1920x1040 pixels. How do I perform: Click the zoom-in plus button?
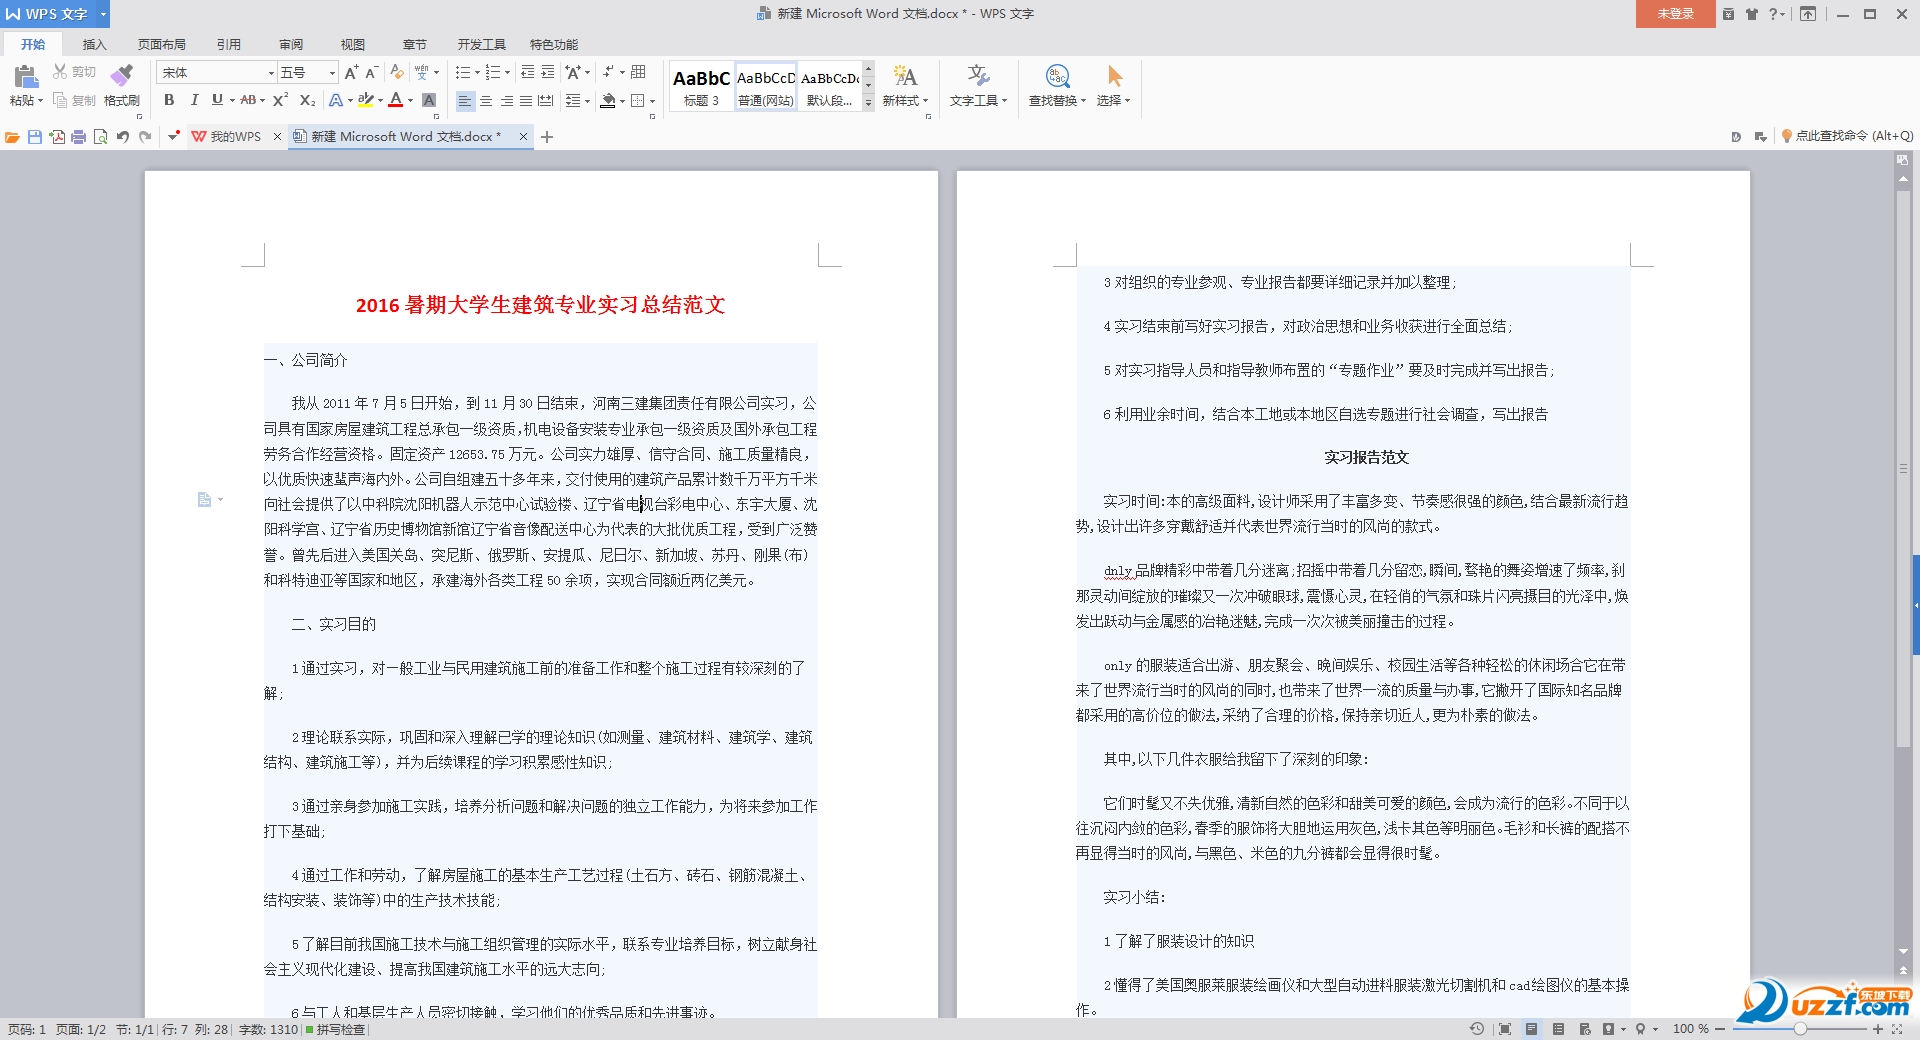(x=1878, y=1029)
